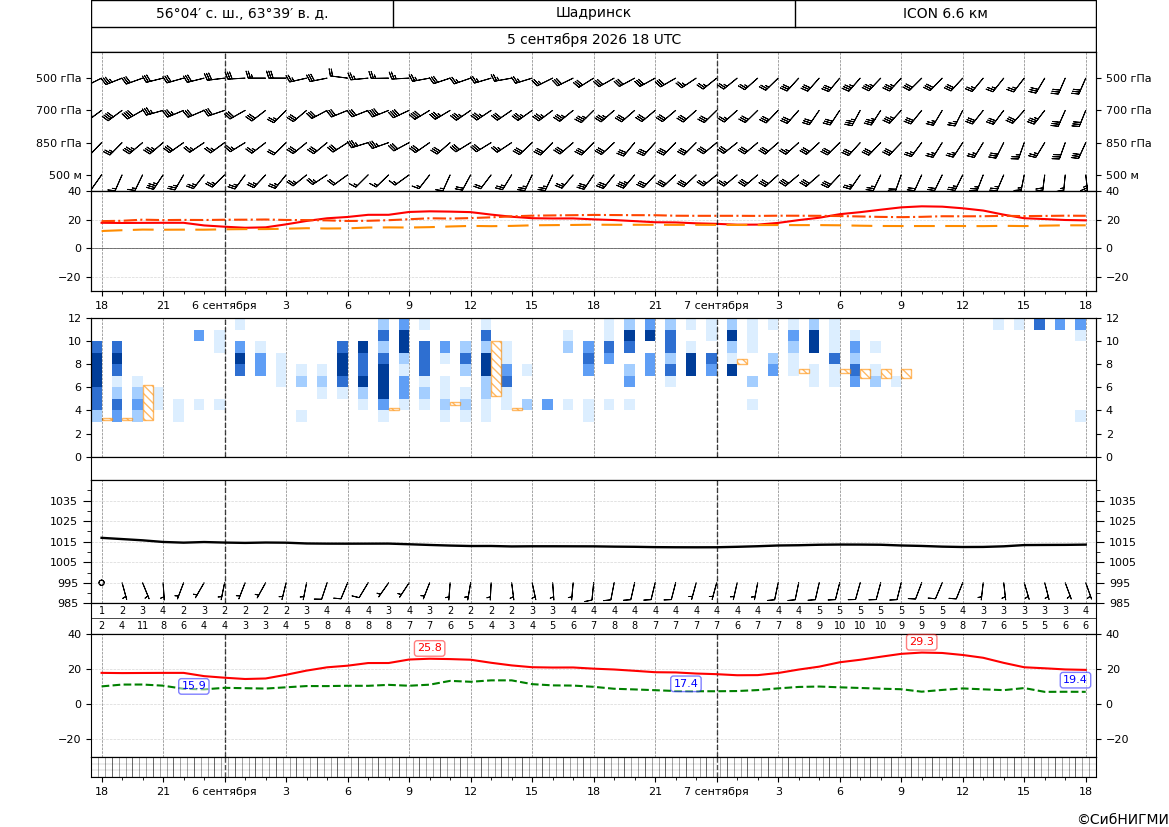Click the right 850 гПа level label
The width and height of the screenshot is (1169, 827).
coord(1128,143)
